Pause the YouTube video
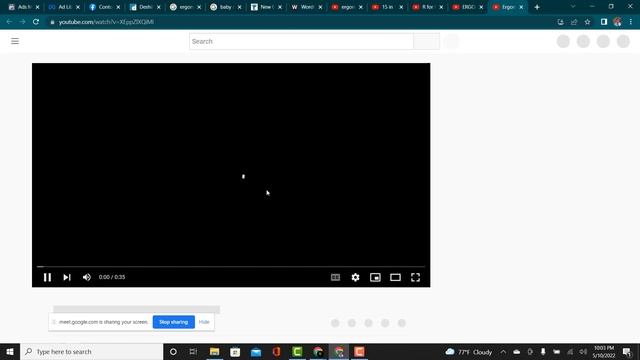 [47, 277]
